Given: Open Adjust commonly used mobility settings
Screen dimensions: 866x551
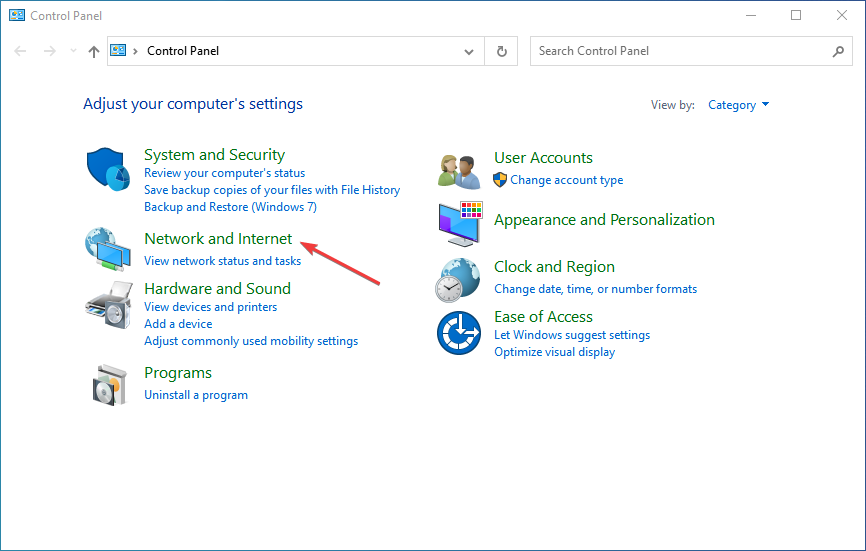Looking at the screenshot, I should tap(251, 341).
